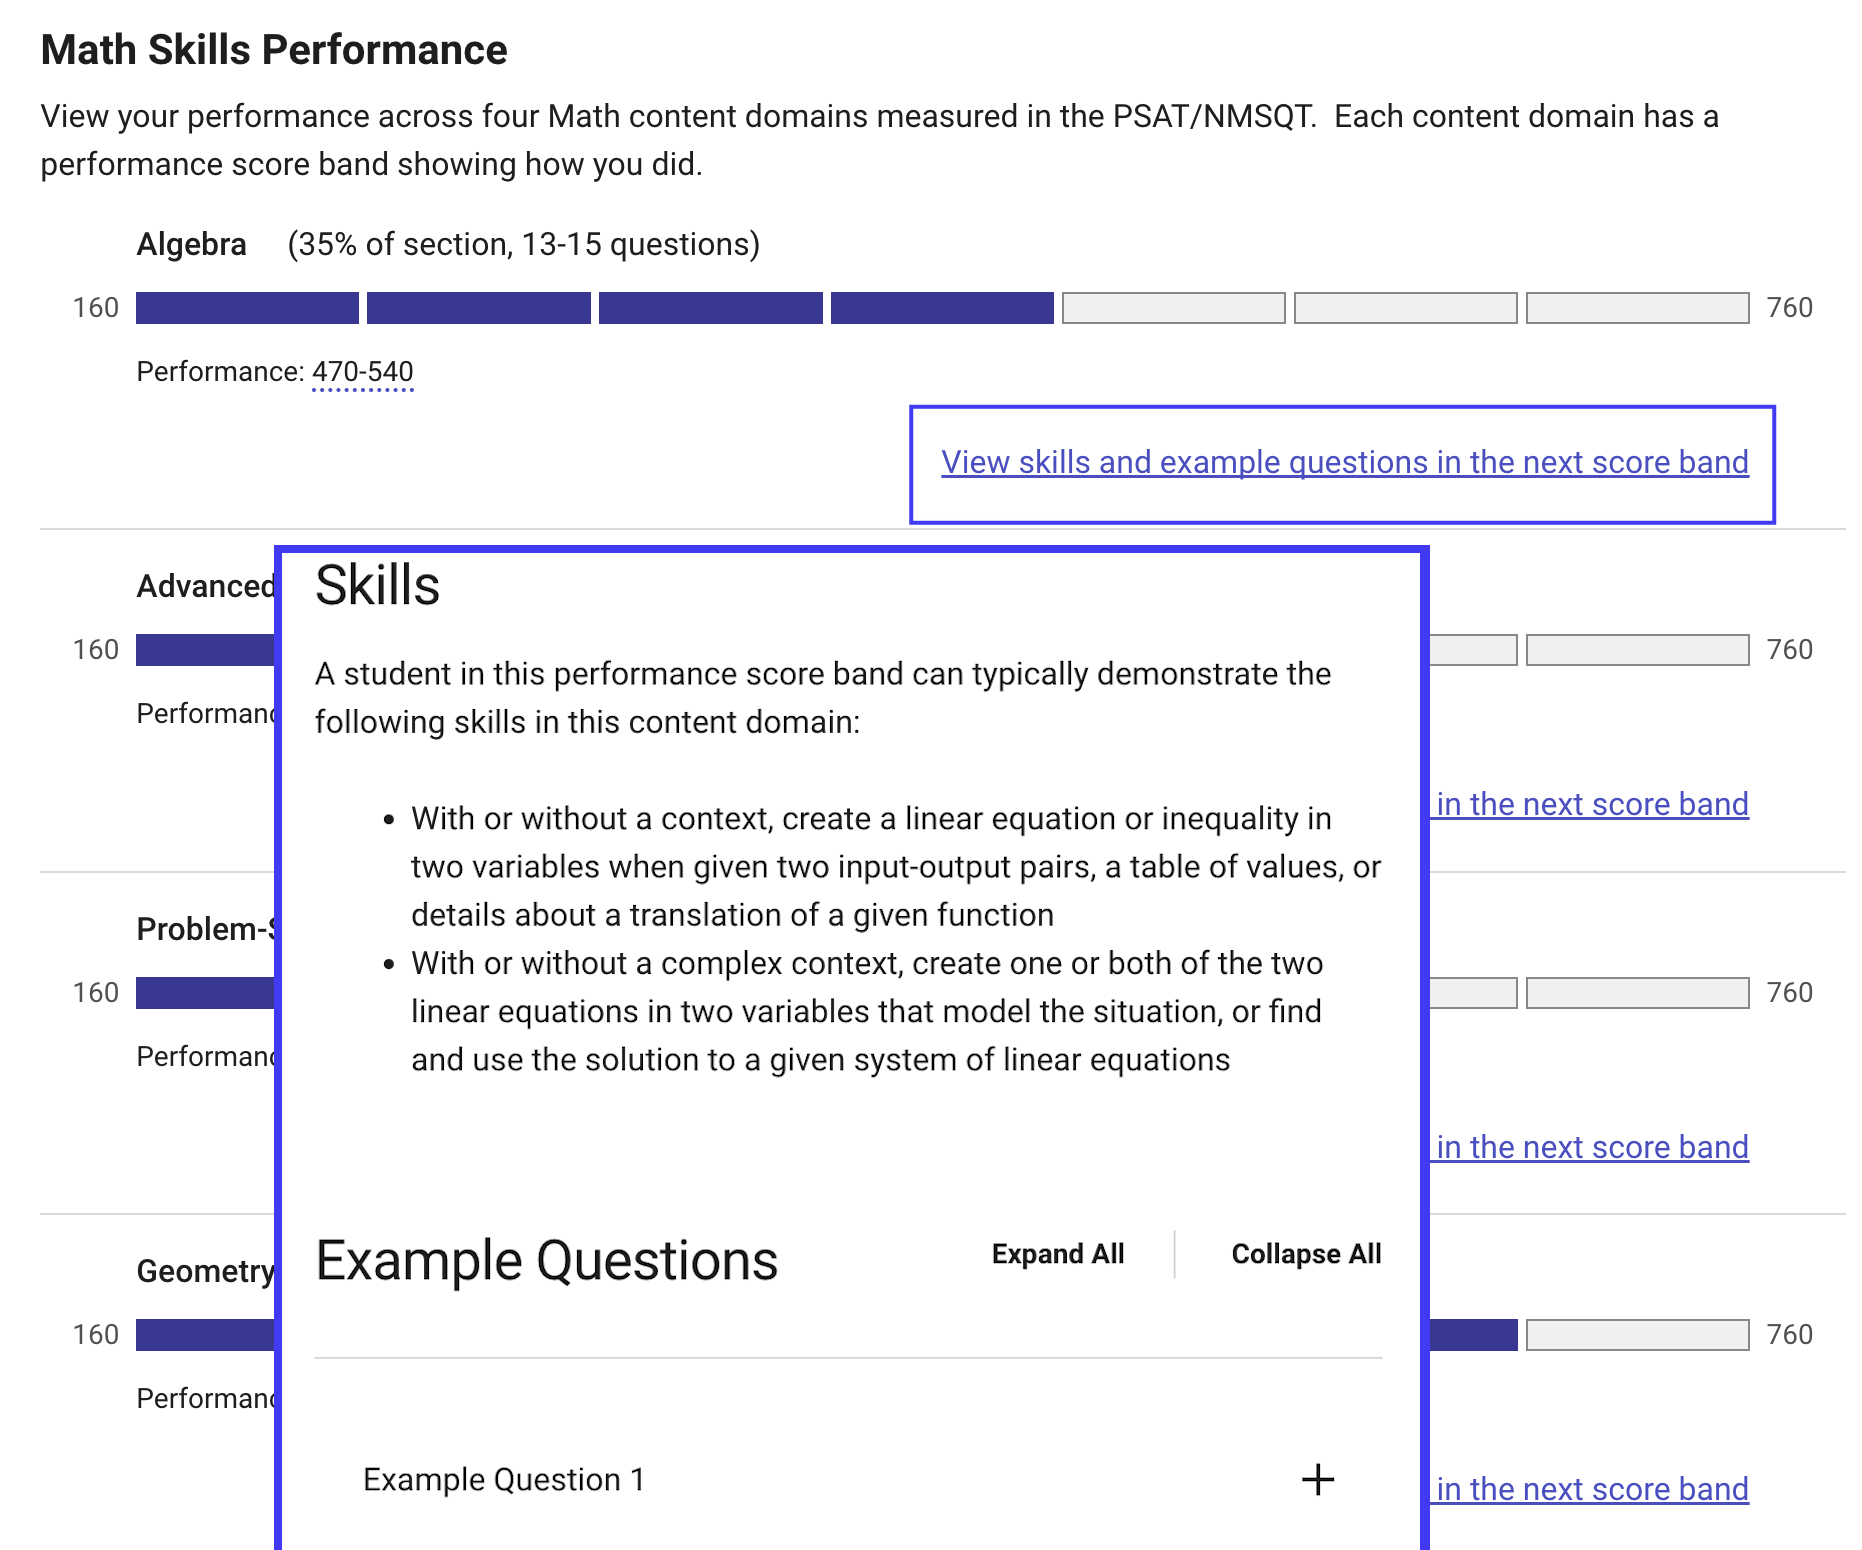The height and width of the screenshot is (1550, 1862).
Task: Select fourth filled Algebra score bar segment
Action: click(x=942, y=308)
